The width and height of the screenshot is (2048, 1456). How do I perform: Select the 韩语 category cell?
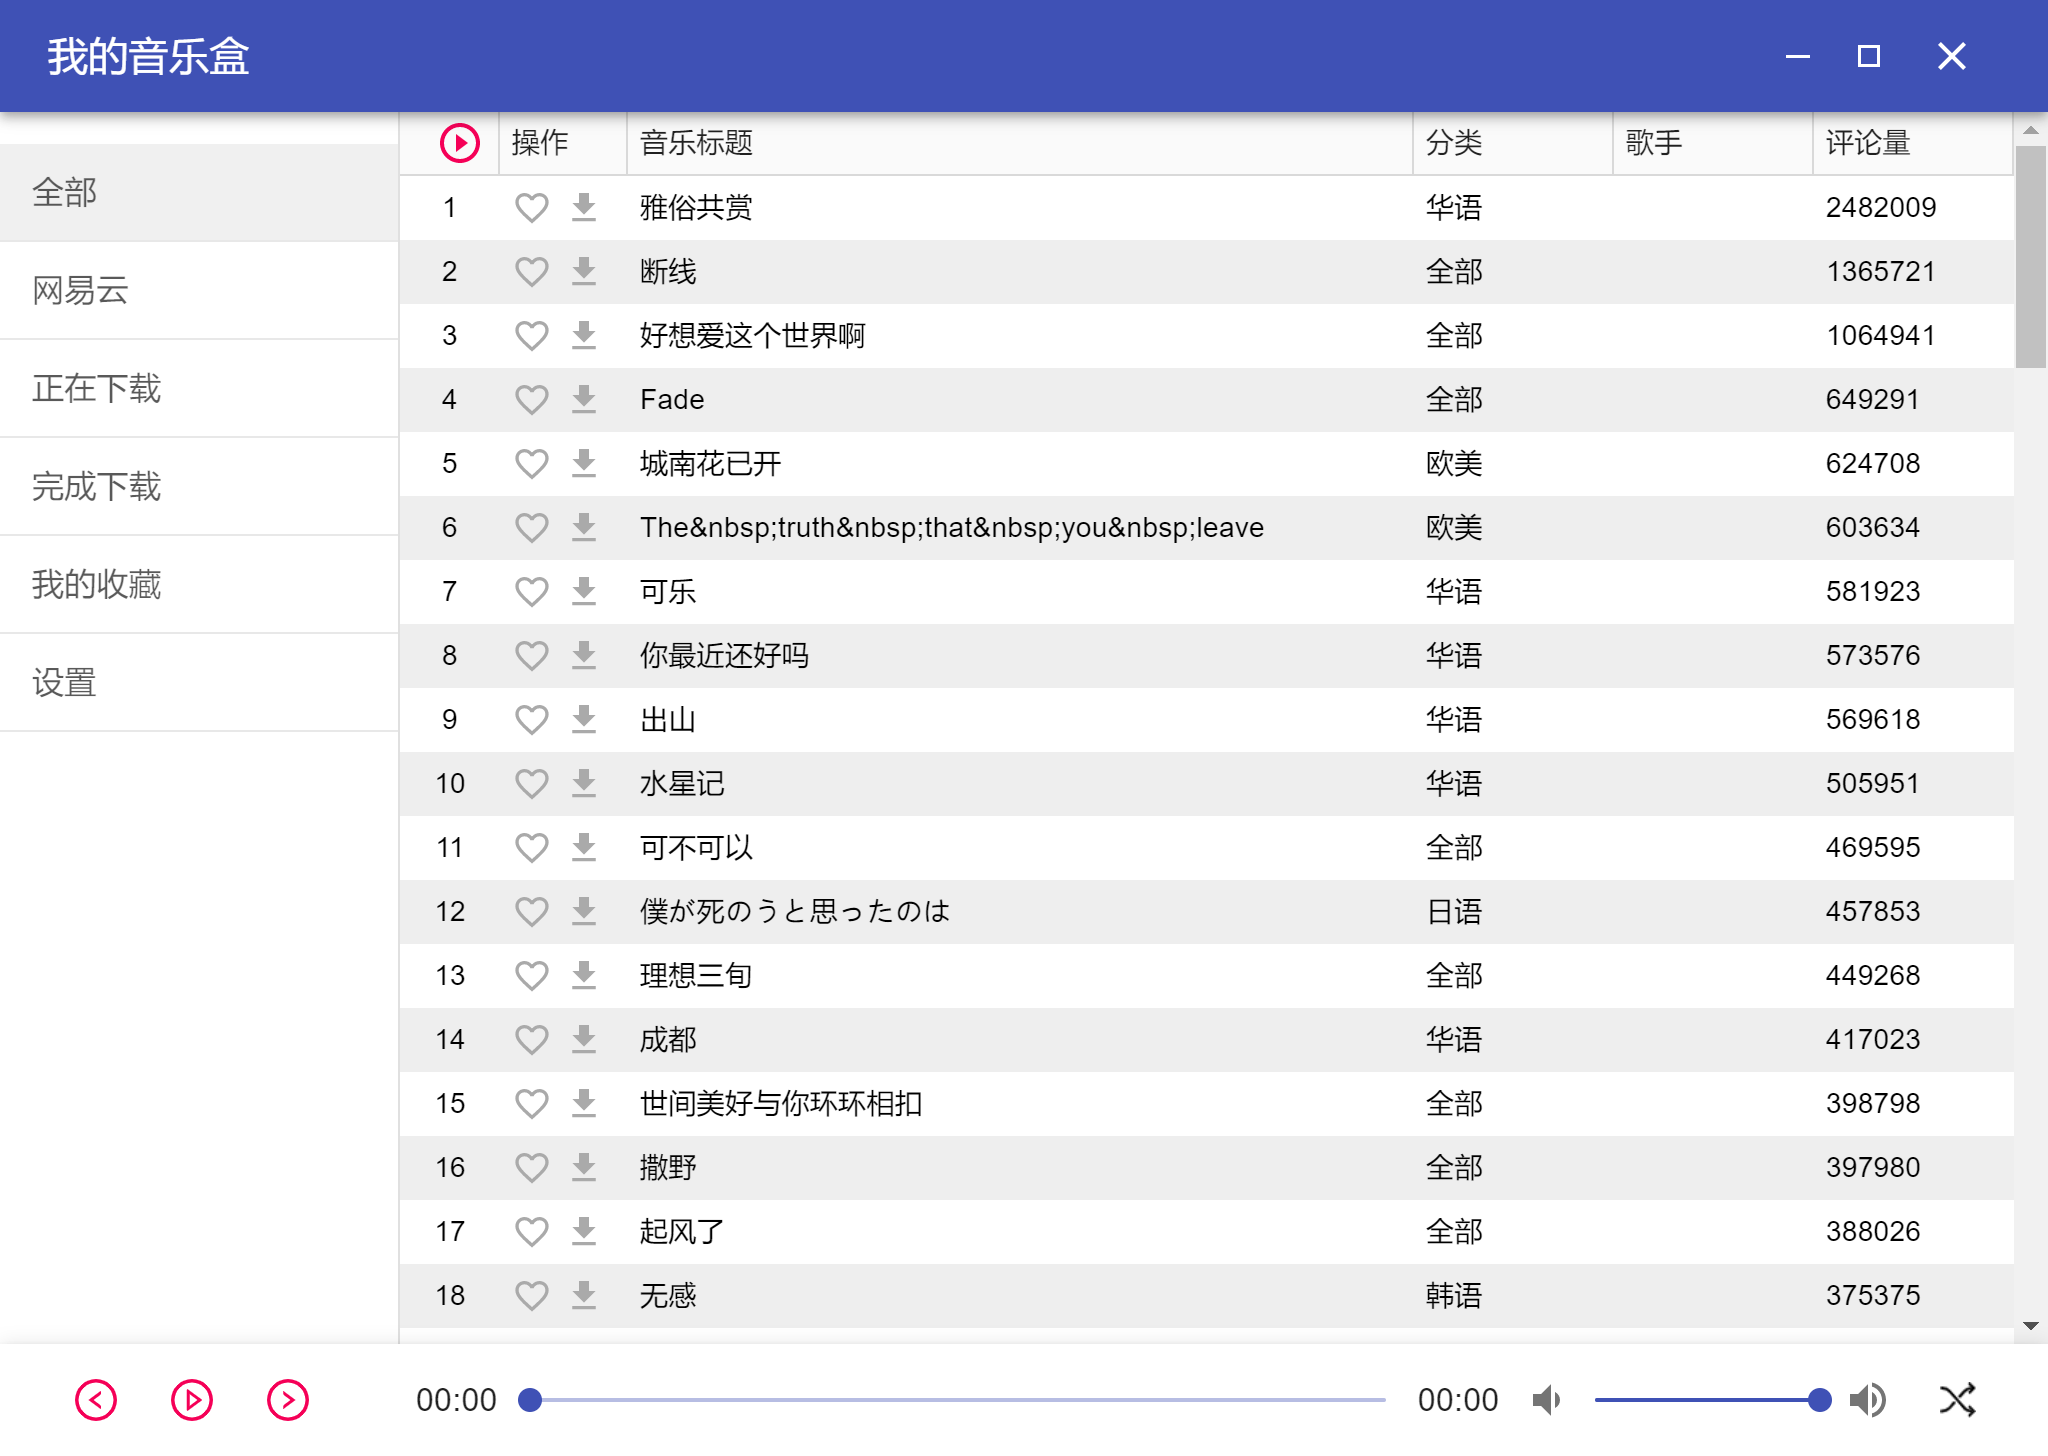pos(1454,1295)
